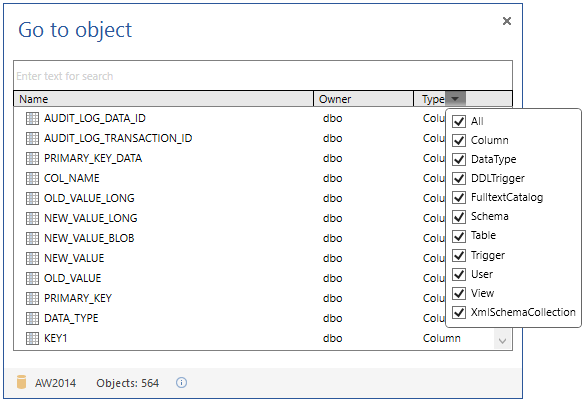Click the info icon next to Objects count
This screenshot has height=403, width=585.
point(181,382)
